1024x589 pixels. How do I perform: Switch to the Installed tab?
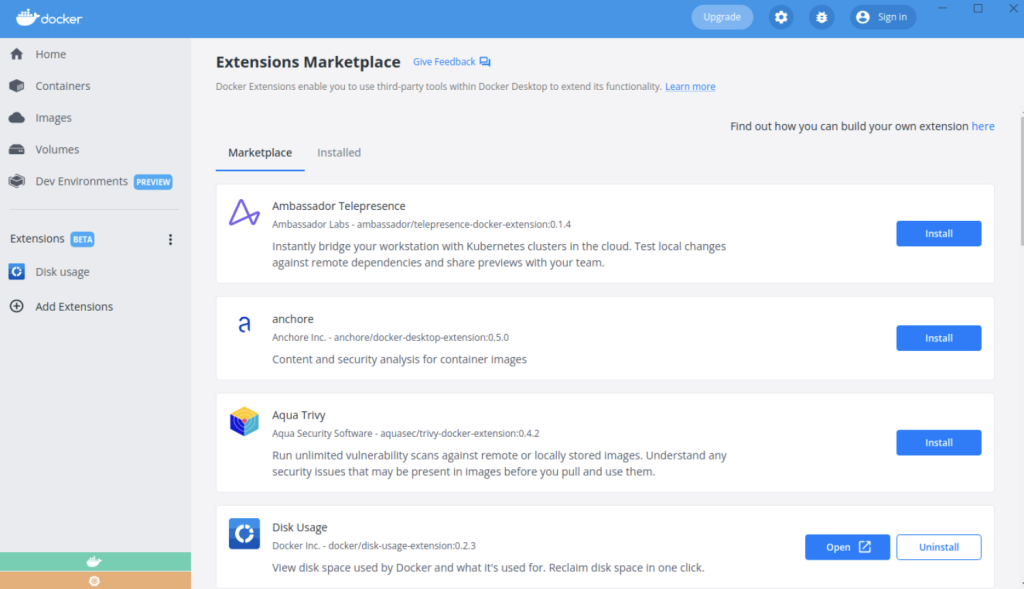pyautogui.click(x=339, y=153)
